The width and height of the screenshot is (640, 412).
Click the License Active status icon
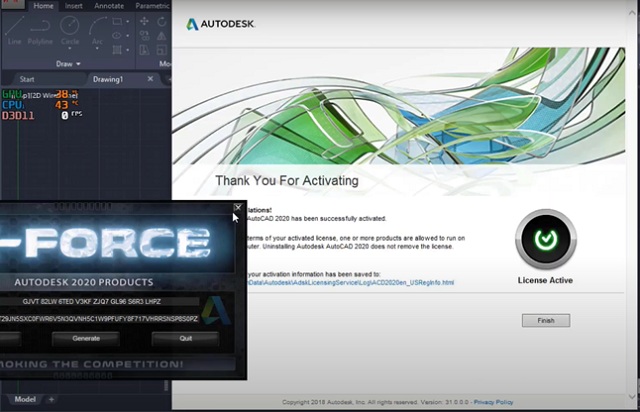(546, 239)
